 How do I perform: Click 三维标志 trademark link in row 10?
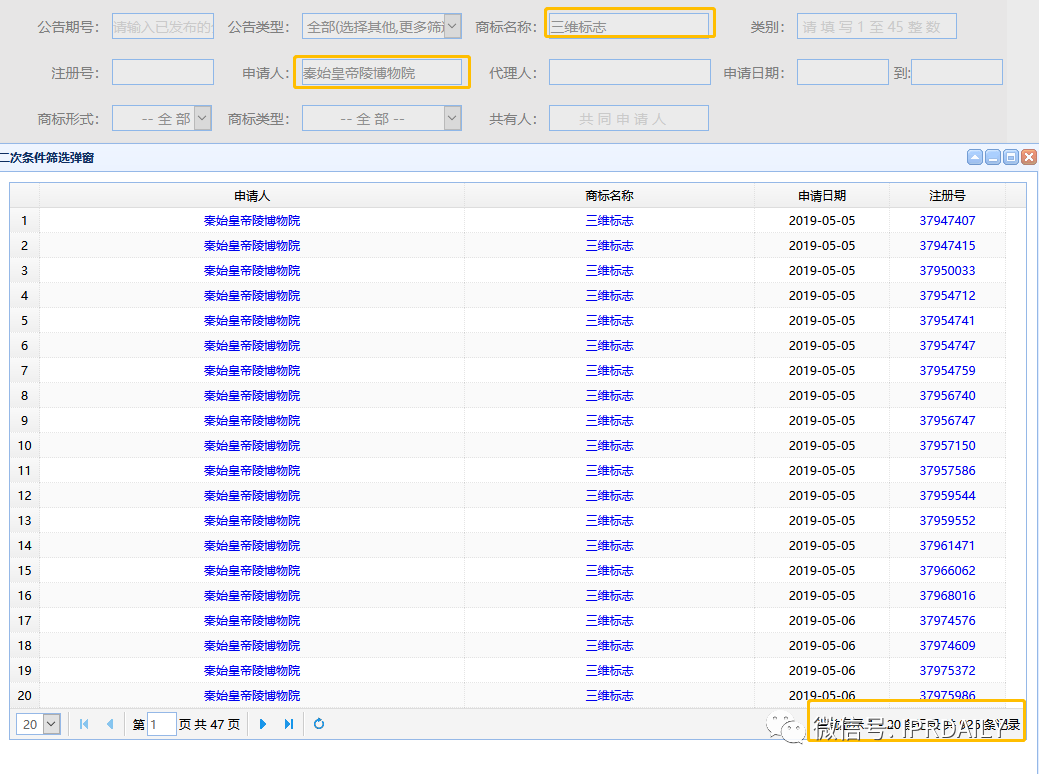(x=609, y=445)
